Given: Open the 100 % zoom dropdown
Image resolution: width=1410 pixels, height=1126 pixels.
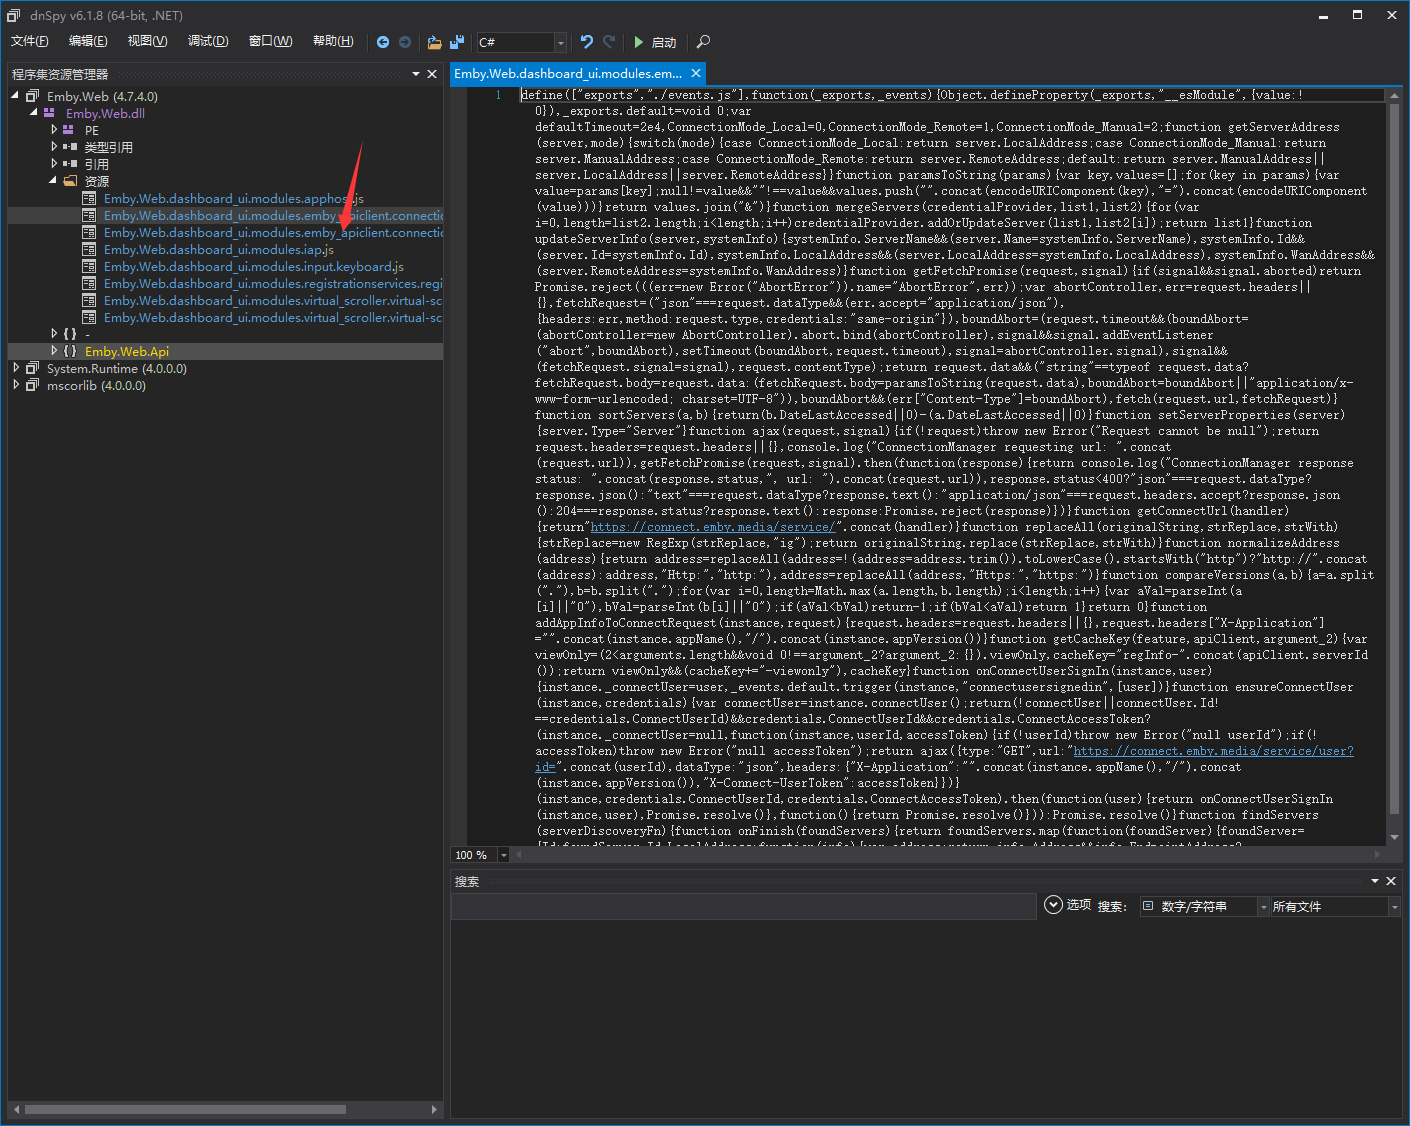Looking at the screenshot, I should pos(504,855).
